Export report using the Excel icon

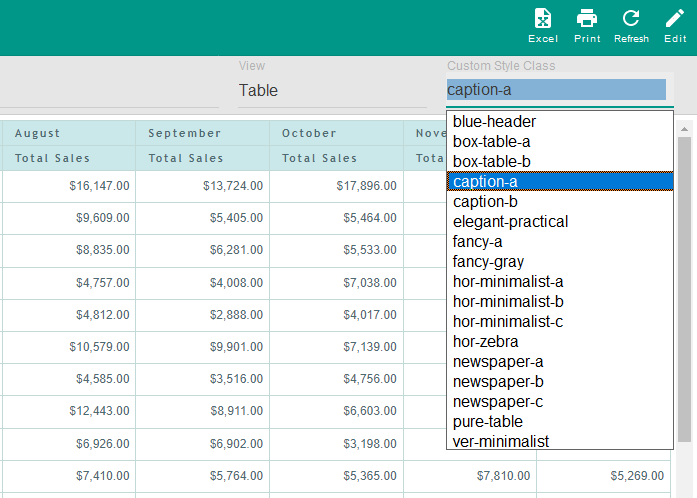(543, 26)
